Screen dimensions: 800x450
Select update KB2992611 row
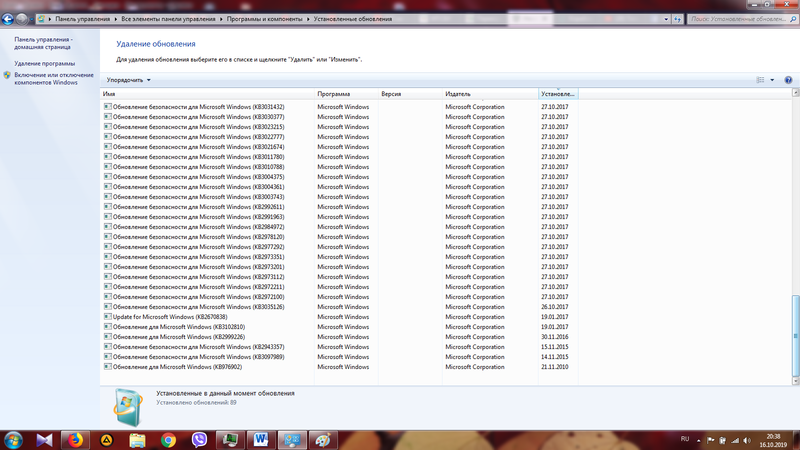[x=339, y=207]
